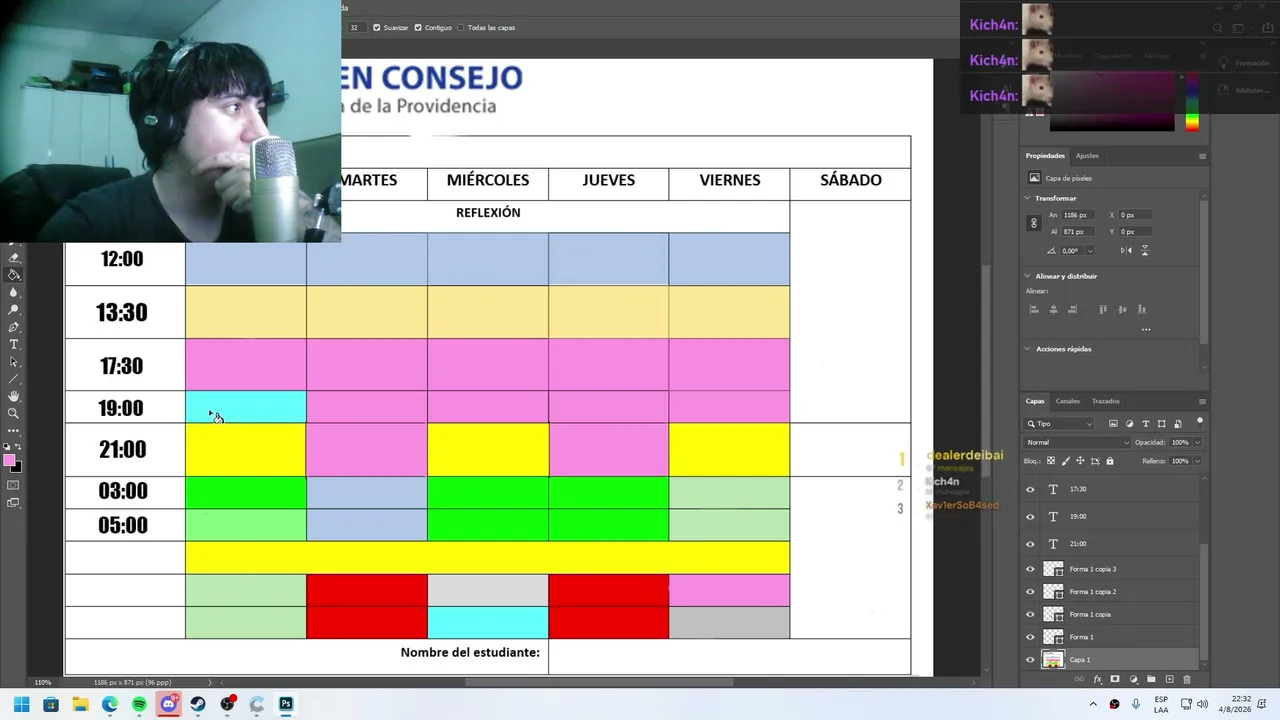Toggle Quick Mask mode

pyautogui.click(x=14, y=485)
